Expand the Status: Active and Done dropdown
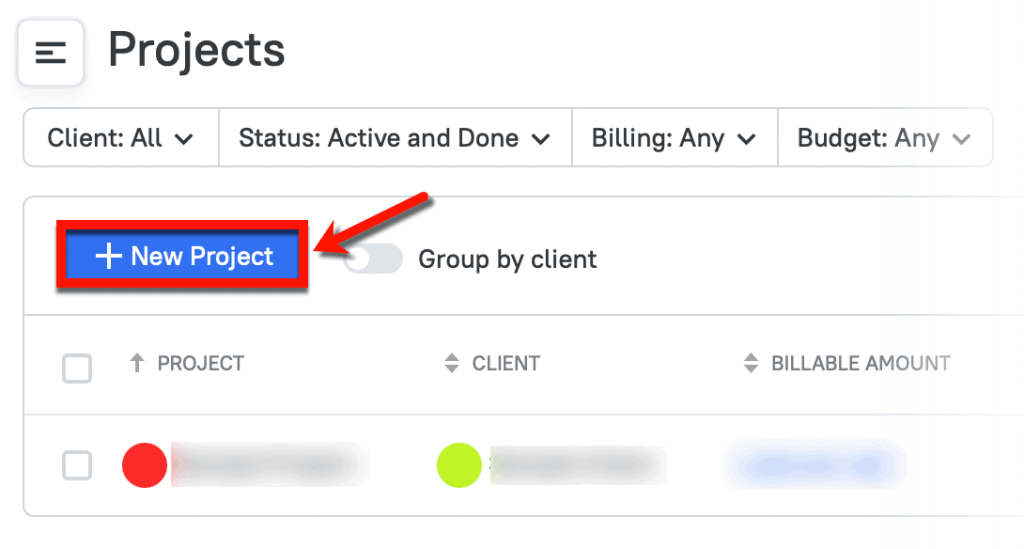The image size is (1024, 549). coord(394,138)
